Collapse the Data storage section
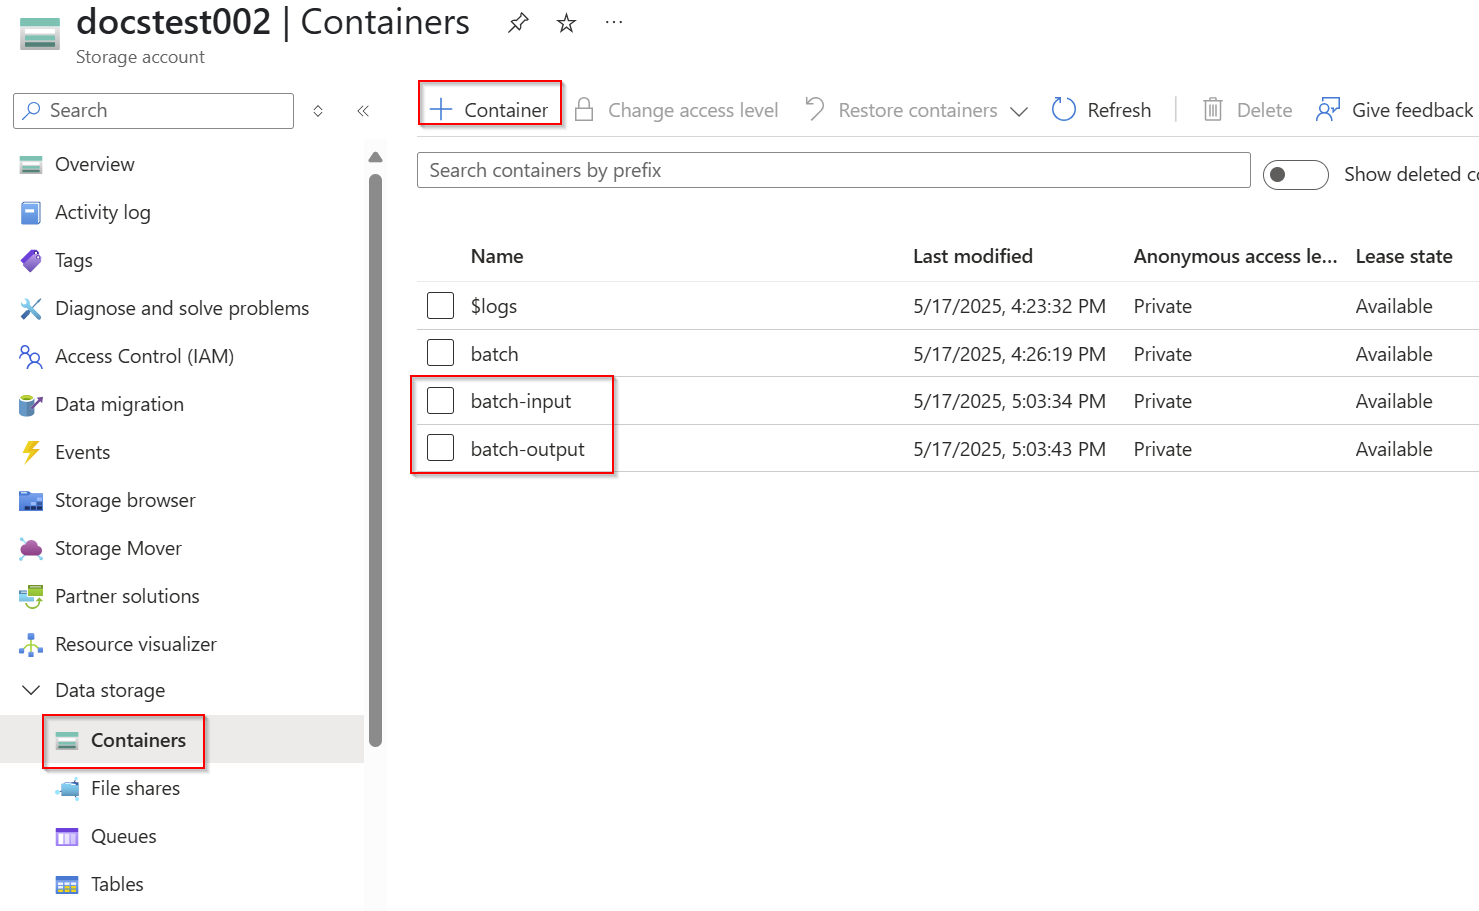Image resolution: width=1479 pixels, height=911 pixels. [x=31, y=691]
